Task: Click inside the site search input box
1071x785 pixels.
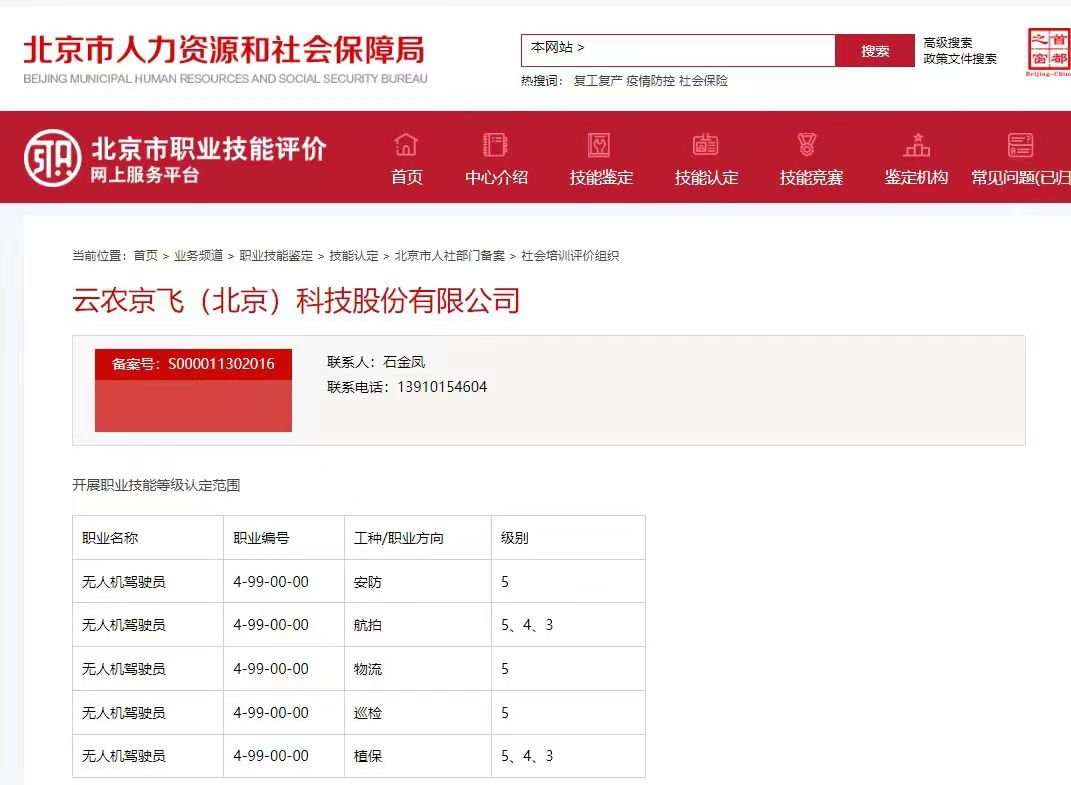Action: 700,47
